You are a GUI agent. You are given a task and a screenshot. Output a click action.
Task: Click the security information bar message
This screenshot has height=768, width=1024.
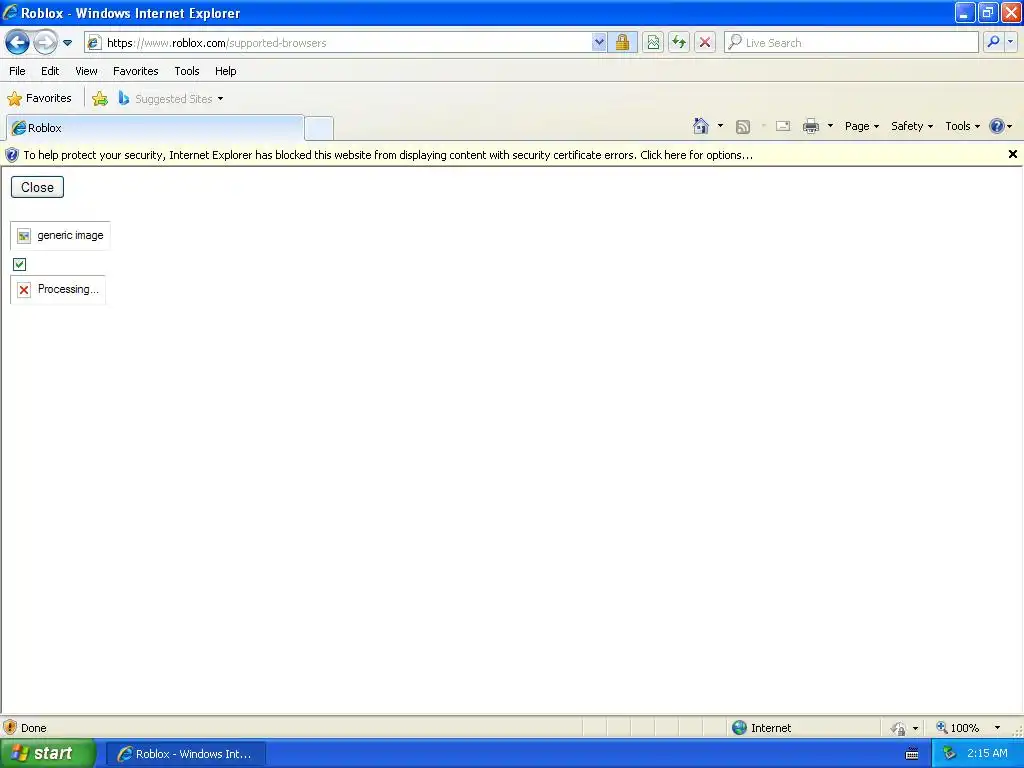pyautogui.click(x=388, y=155)
